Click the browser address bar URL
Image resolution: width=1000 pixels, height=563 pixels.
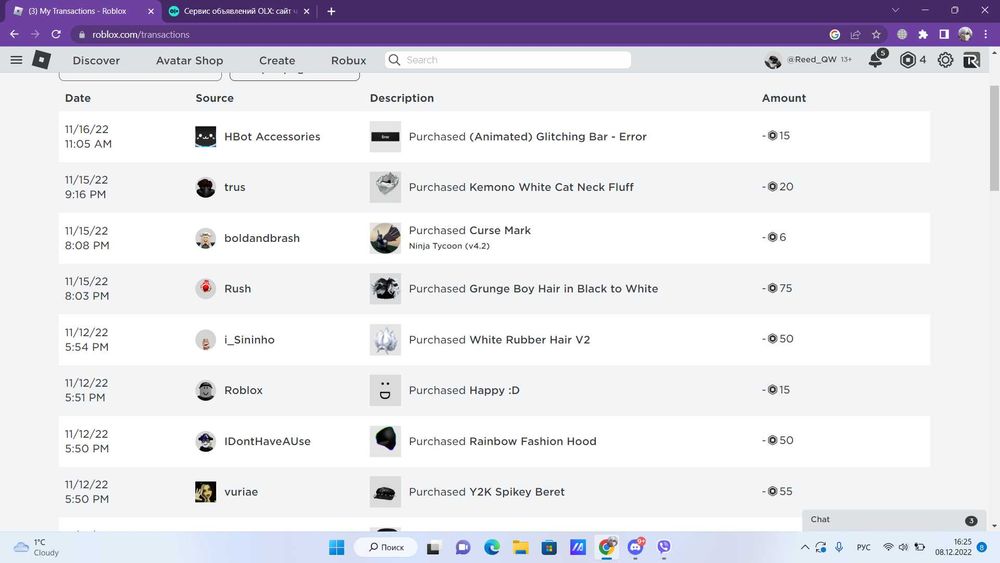coord(141,34)
